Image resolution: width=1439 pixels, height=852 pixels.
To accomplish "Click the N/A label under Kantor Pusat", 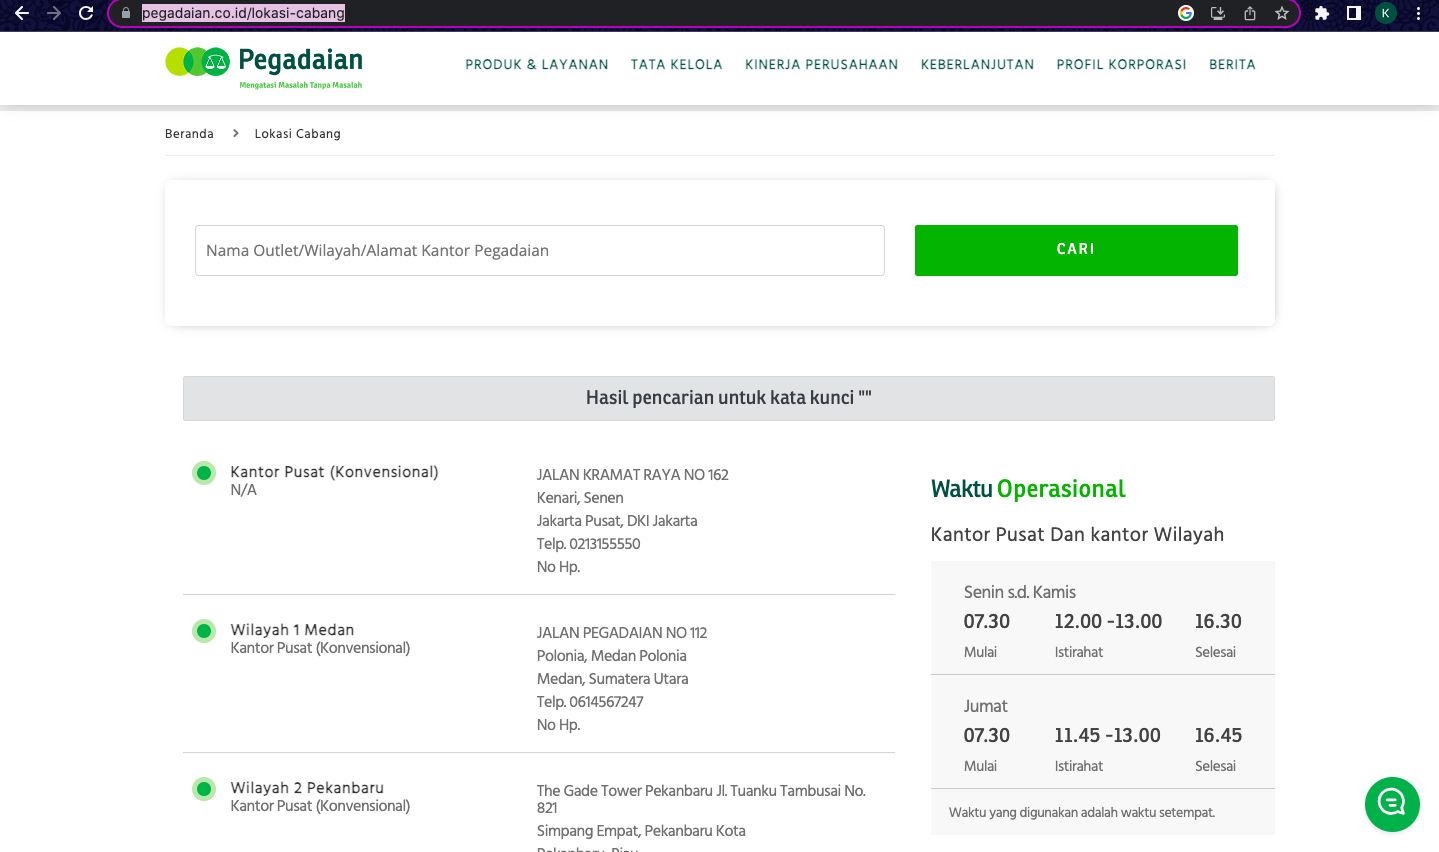I will pos(244,490).
